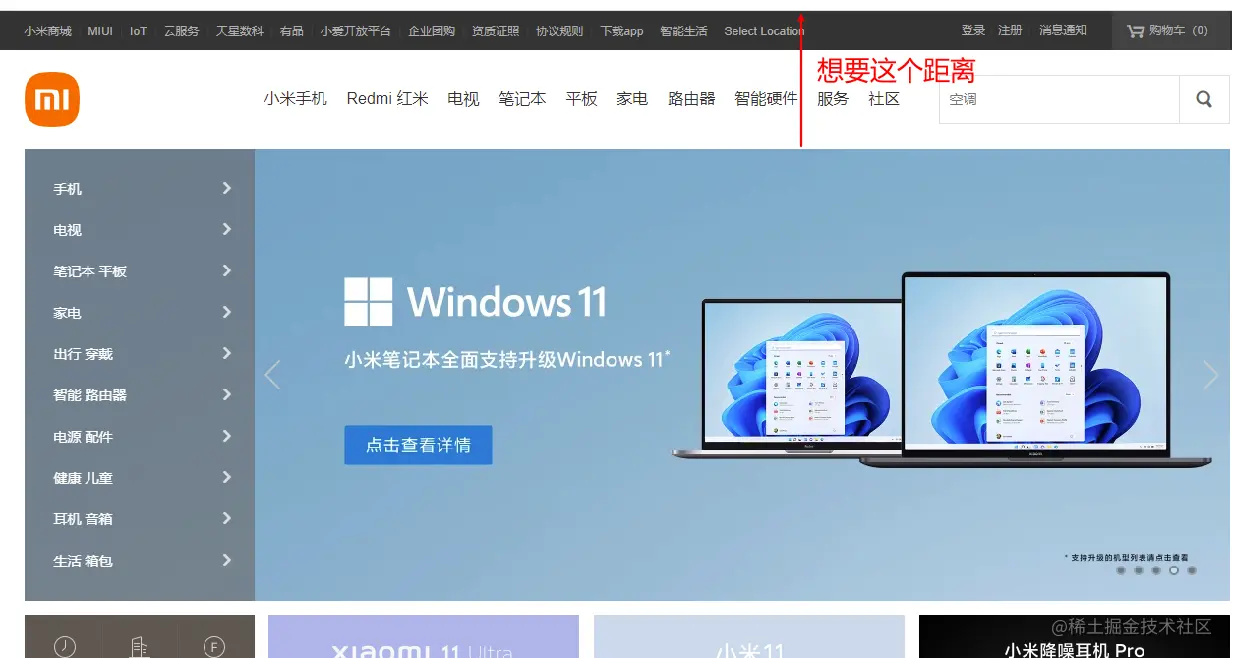Screen dimensions: 1233x658
Task: Open 笔记本 in main navigation bar
Action: (522, 99)
